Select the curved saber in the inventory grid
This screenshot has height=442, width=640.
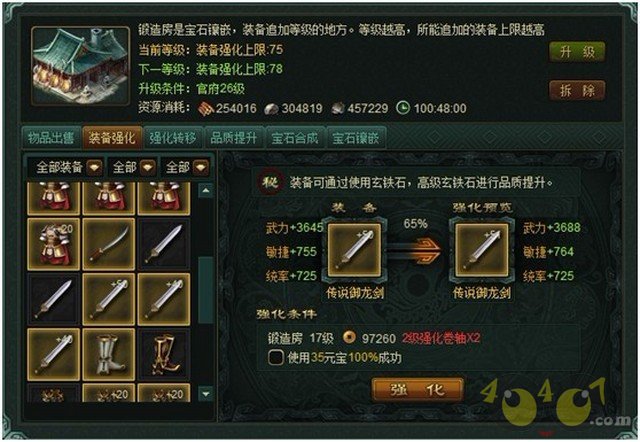(109, 244)
